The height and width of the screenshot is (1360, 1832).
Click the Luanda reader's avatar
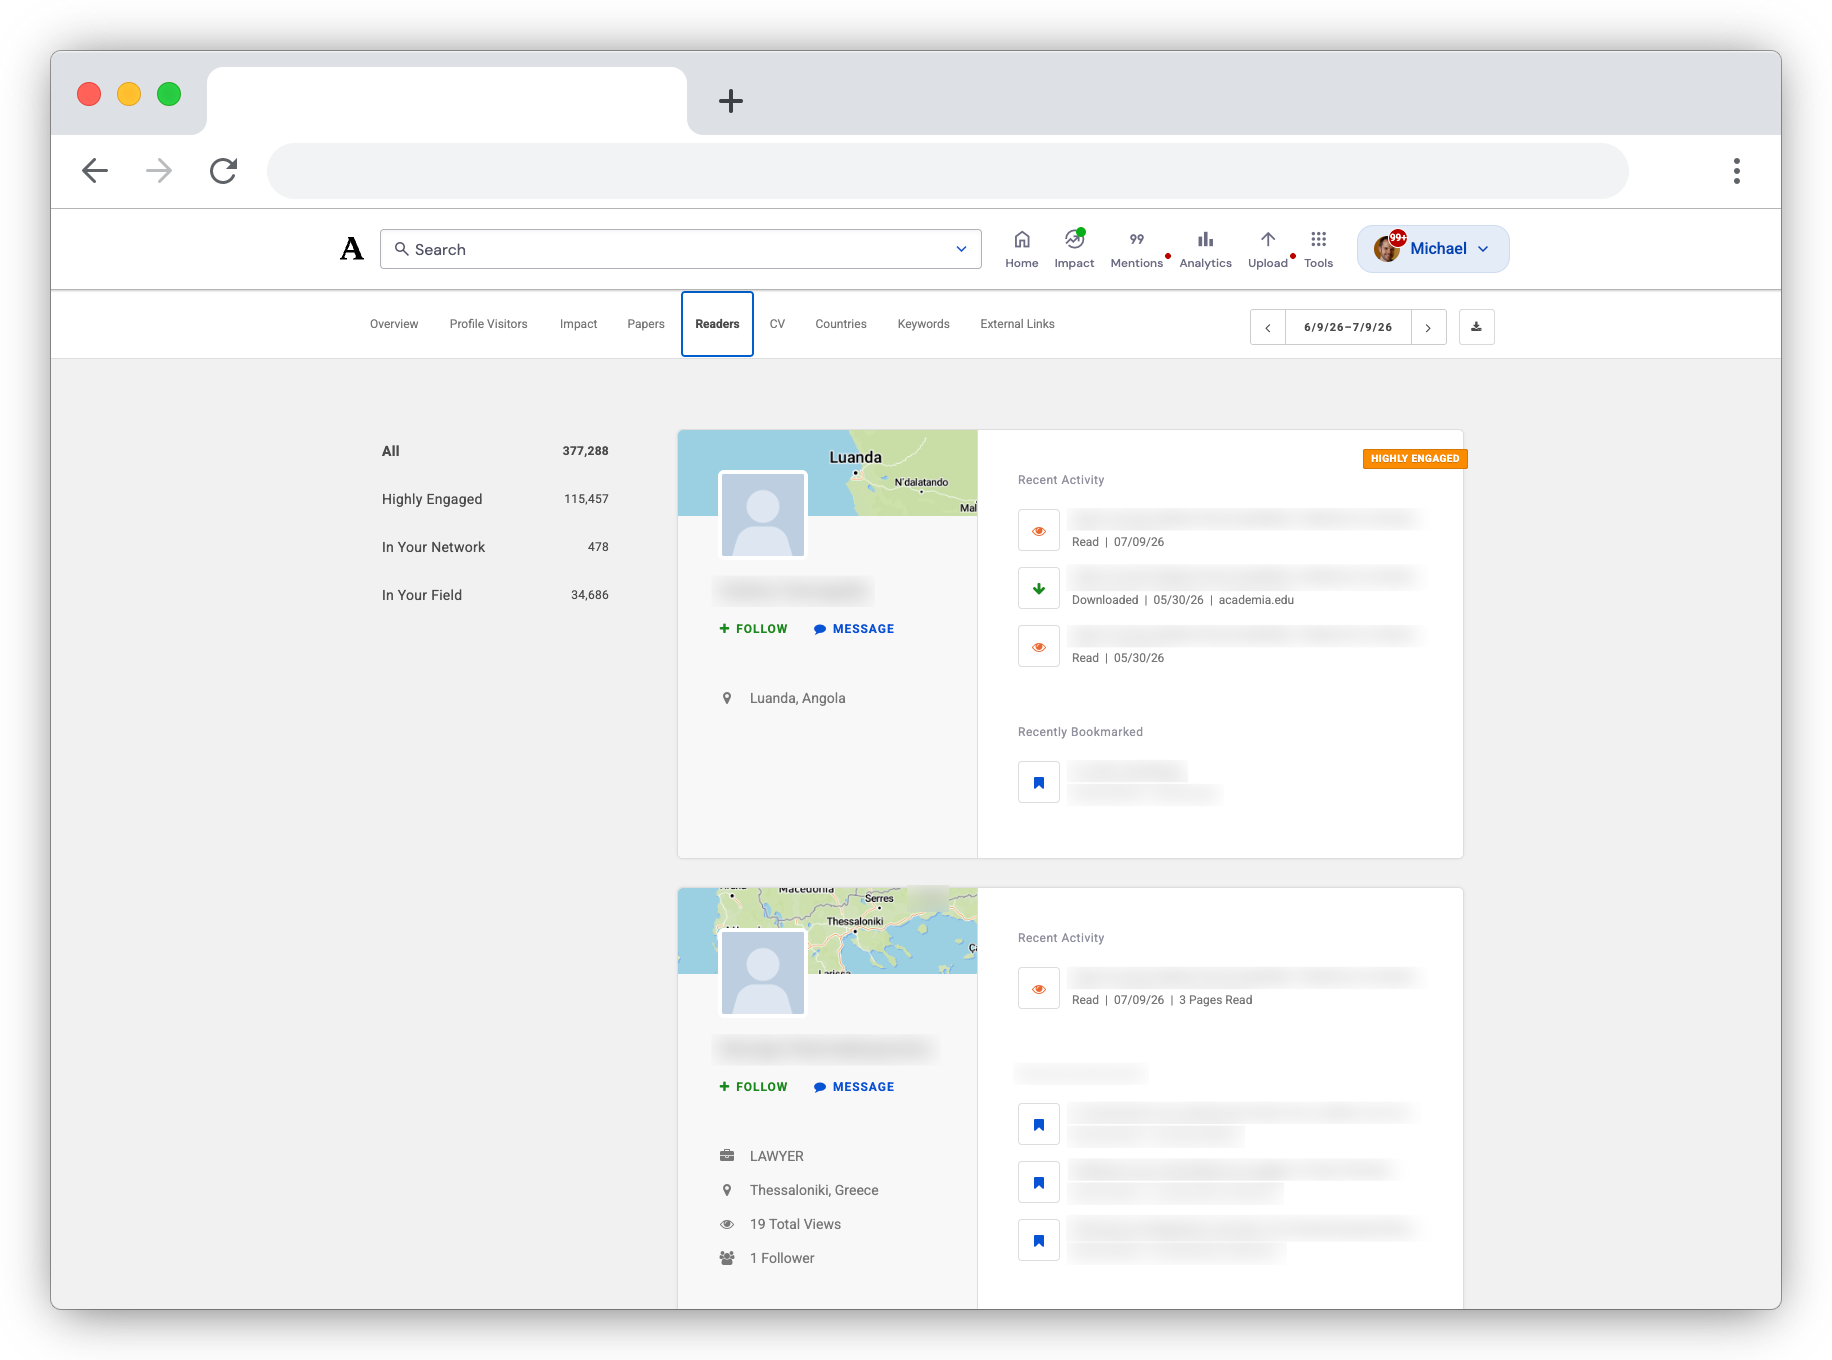tap(763, 514)
